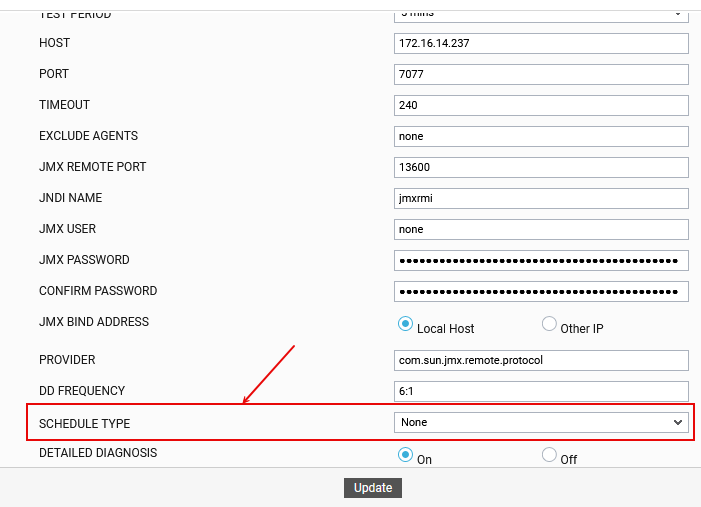Click the JNDI NAME input
The image size is (701, 507).
tap(541, 198)
